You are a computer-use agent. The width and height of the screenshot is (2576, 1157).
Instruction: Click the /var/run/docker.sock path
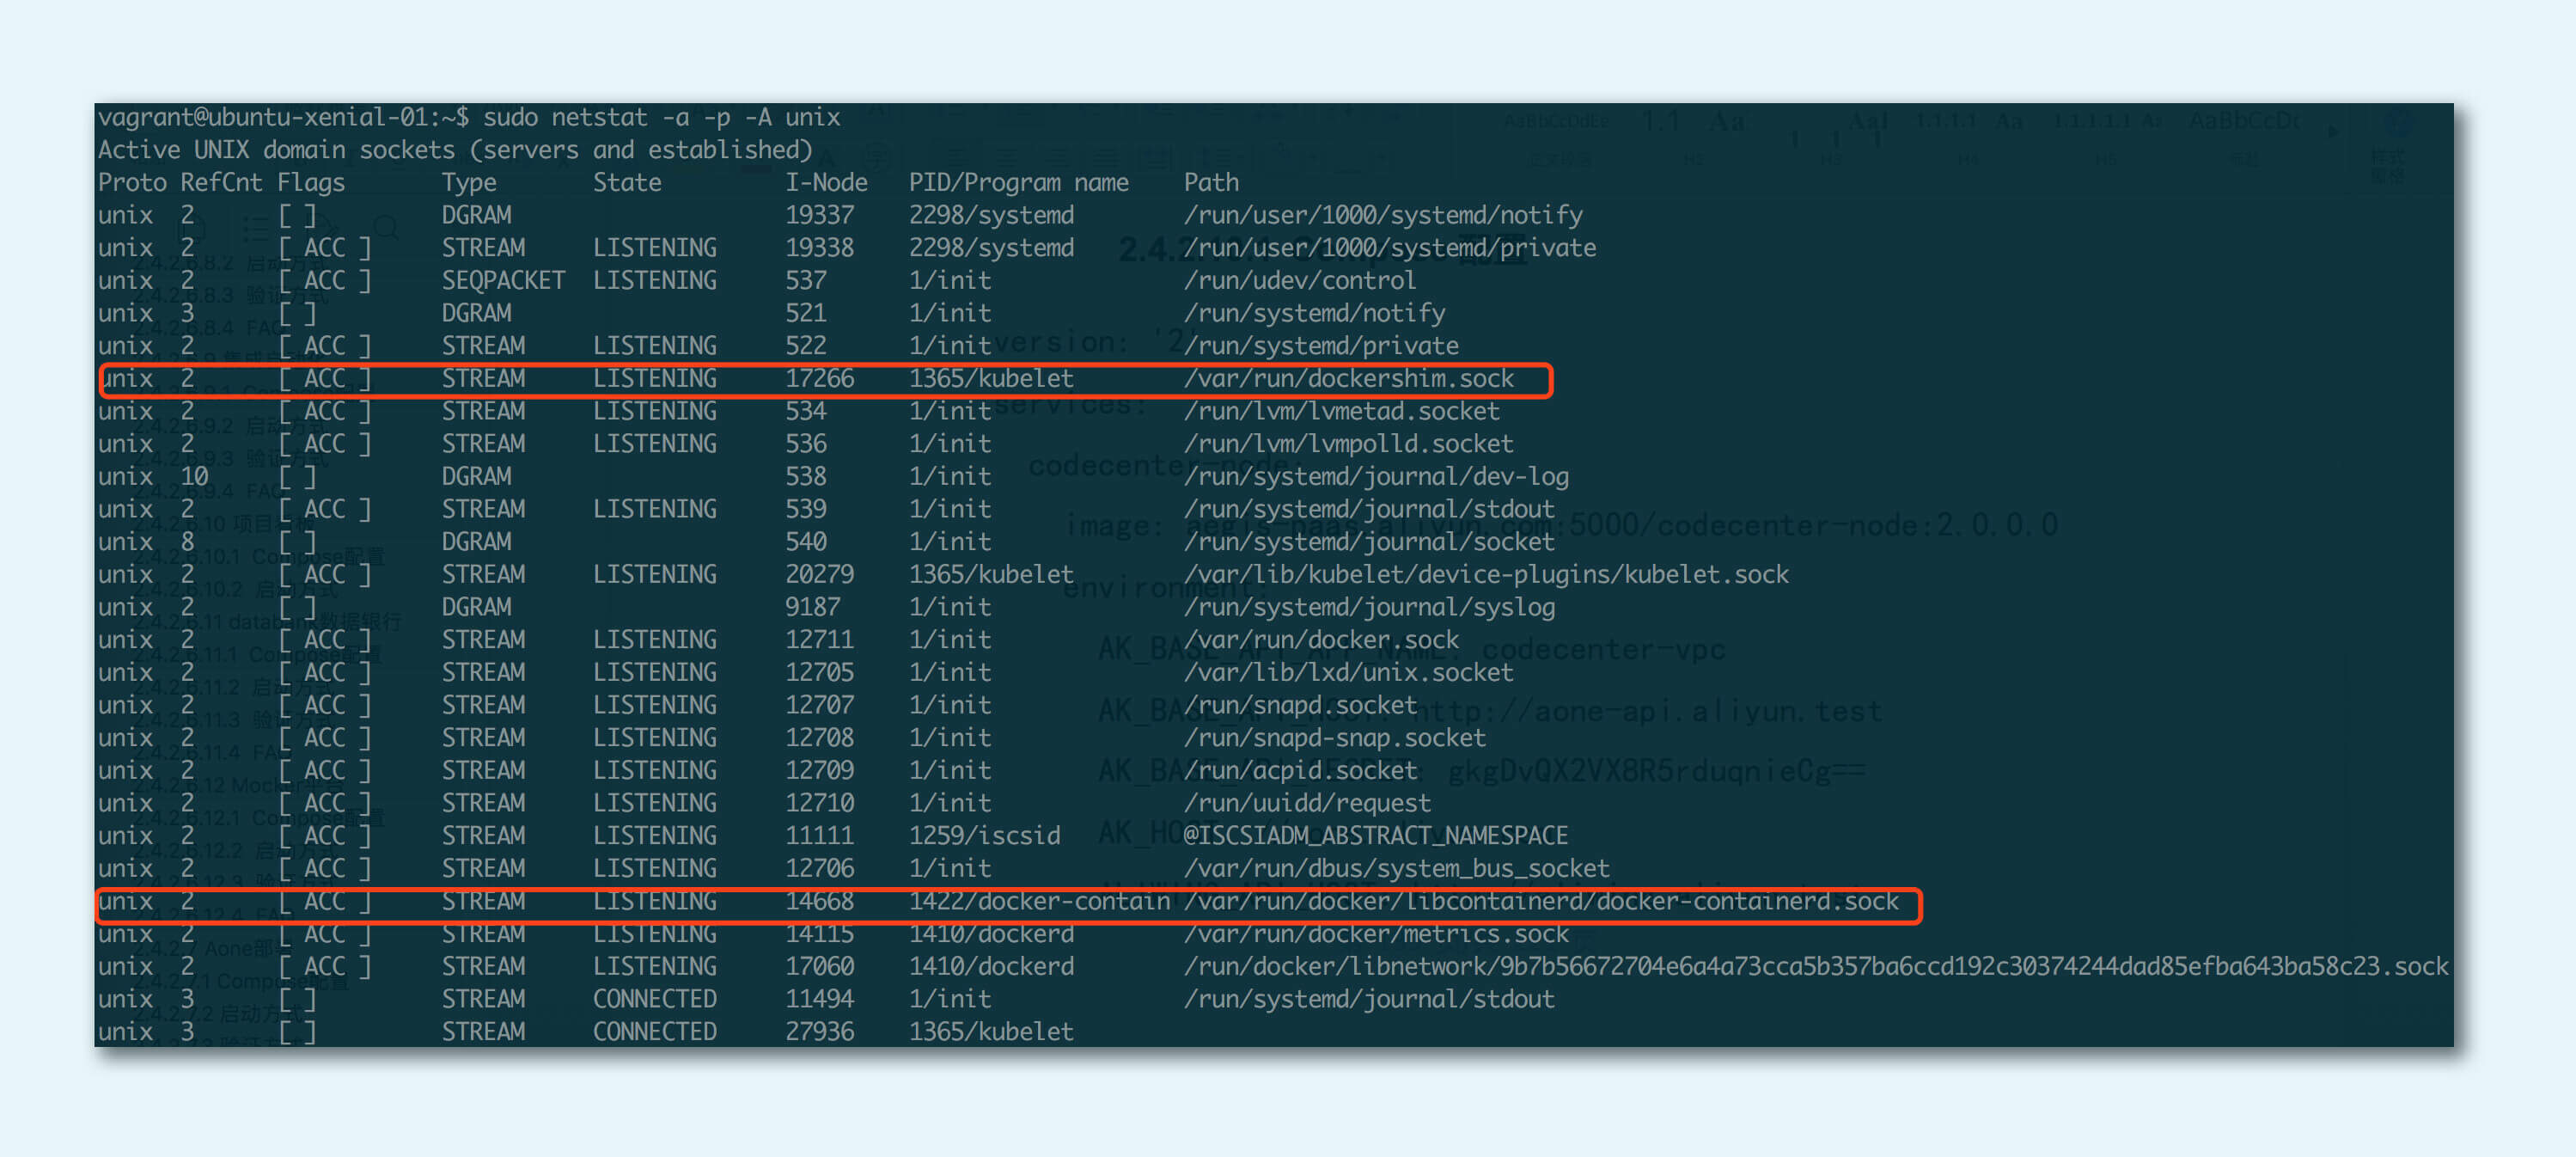(1321, 640)
